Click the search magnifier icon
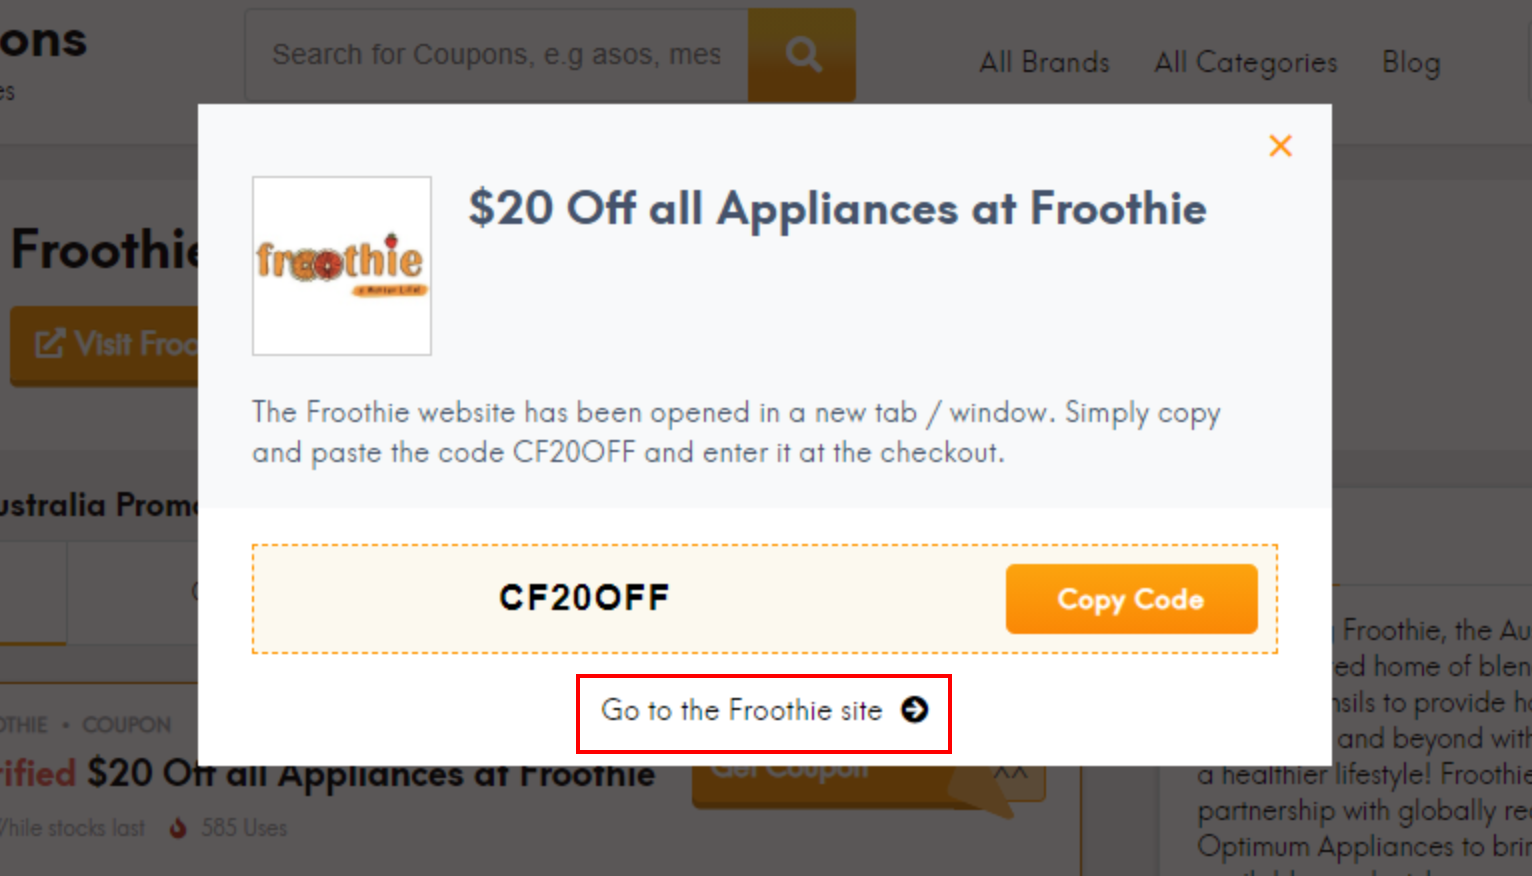This screenshot has height=876, width=1532. pyautogui.click(x=801, y=54)
